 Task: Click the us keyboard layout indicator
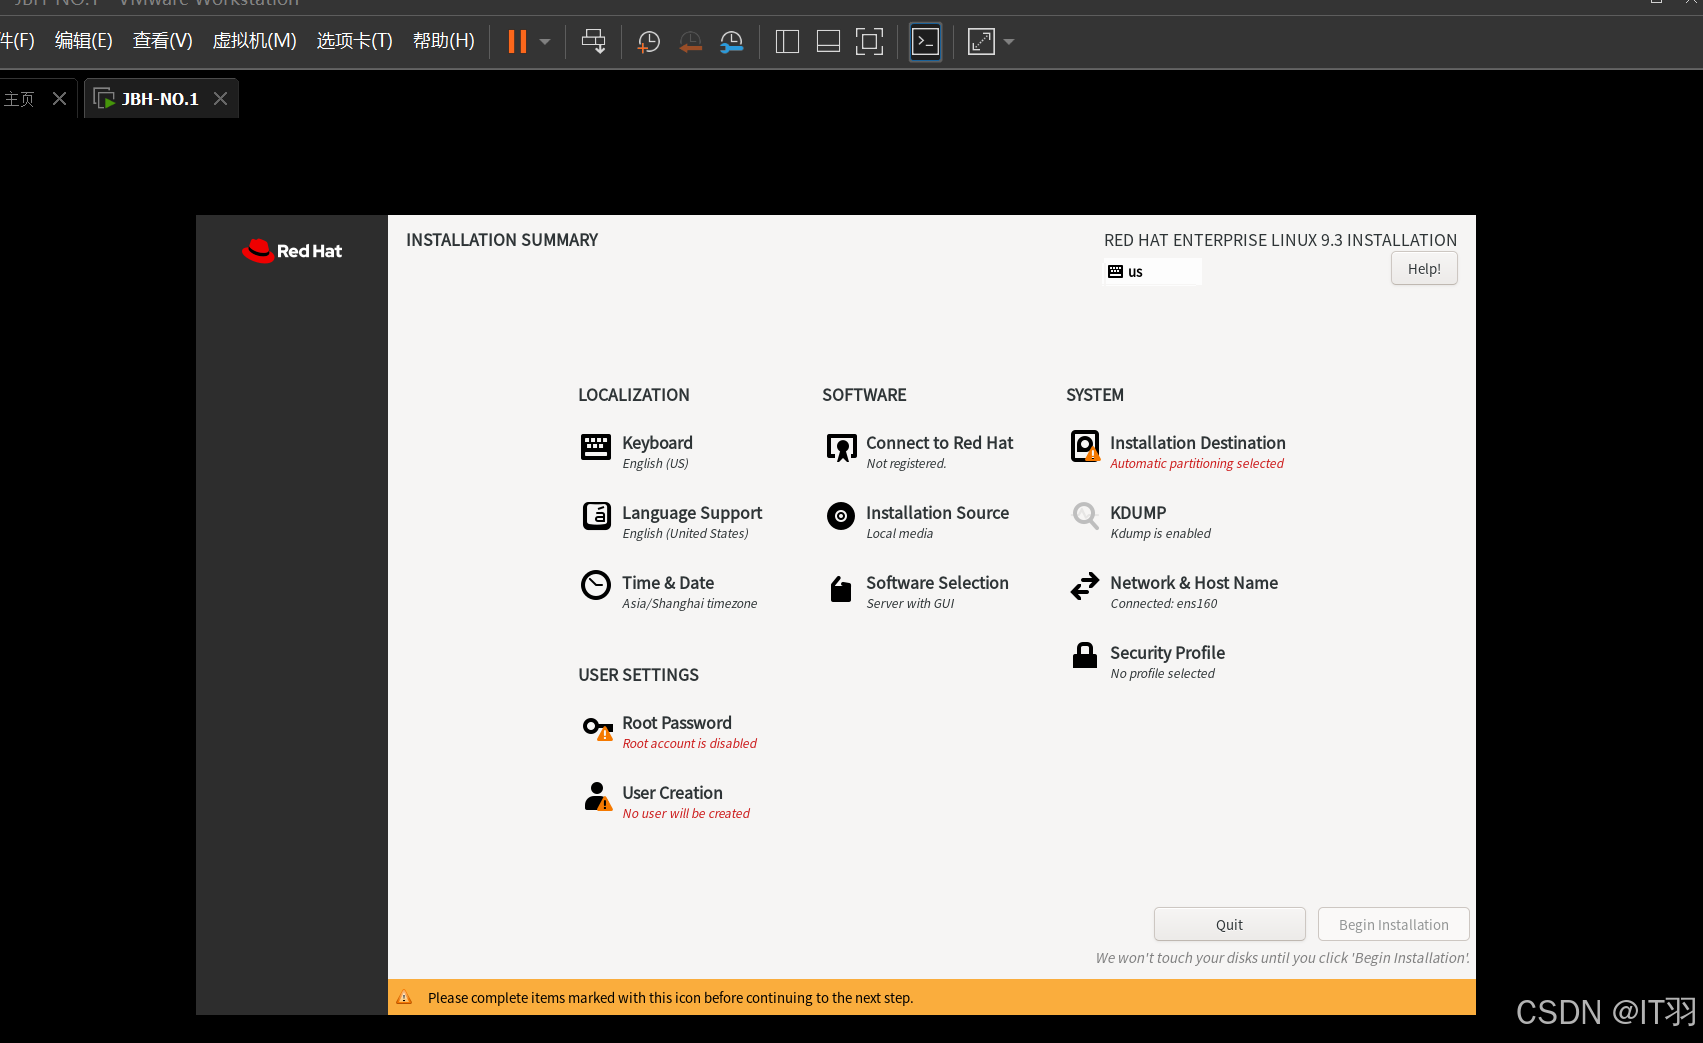(1152, 272)
